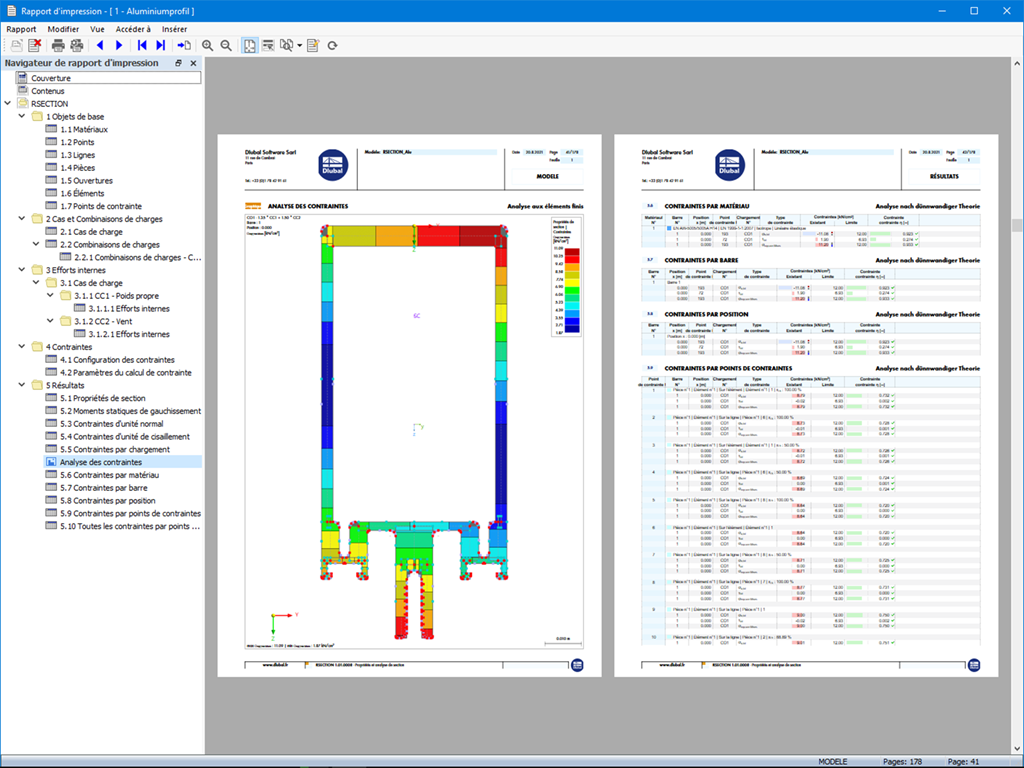Click the delete report icon with red X
This screenshot has height=768, width=1024.
pos(35,45)
